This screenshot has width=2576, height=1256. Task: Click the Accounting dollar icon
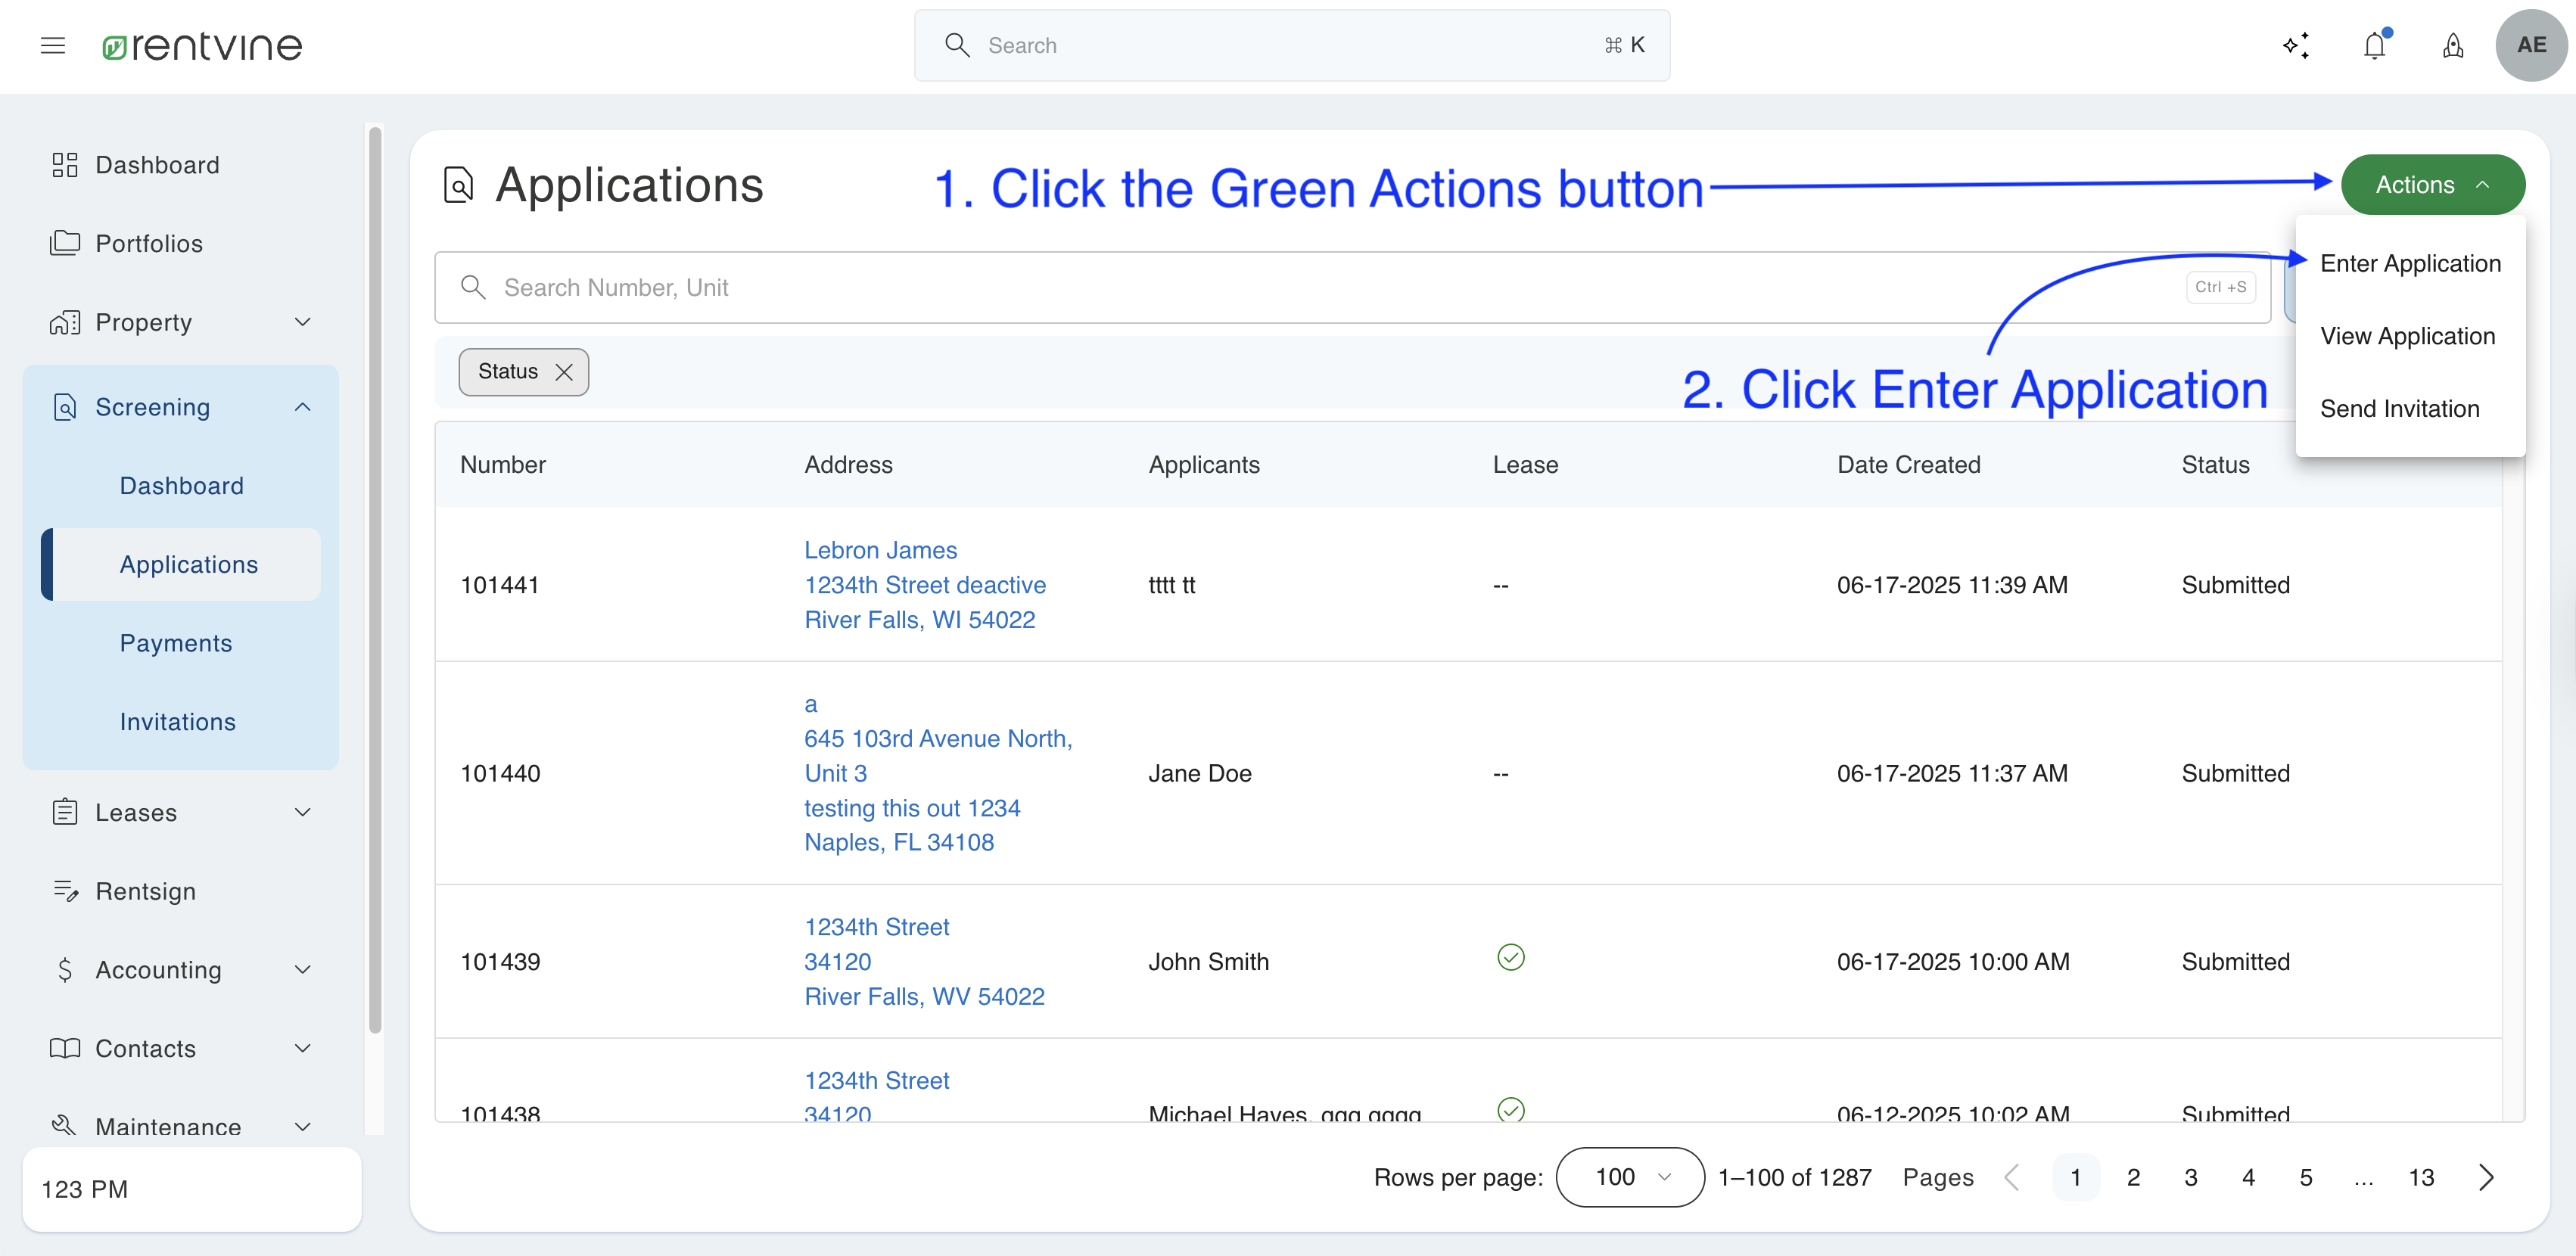(x=65, y=970)
